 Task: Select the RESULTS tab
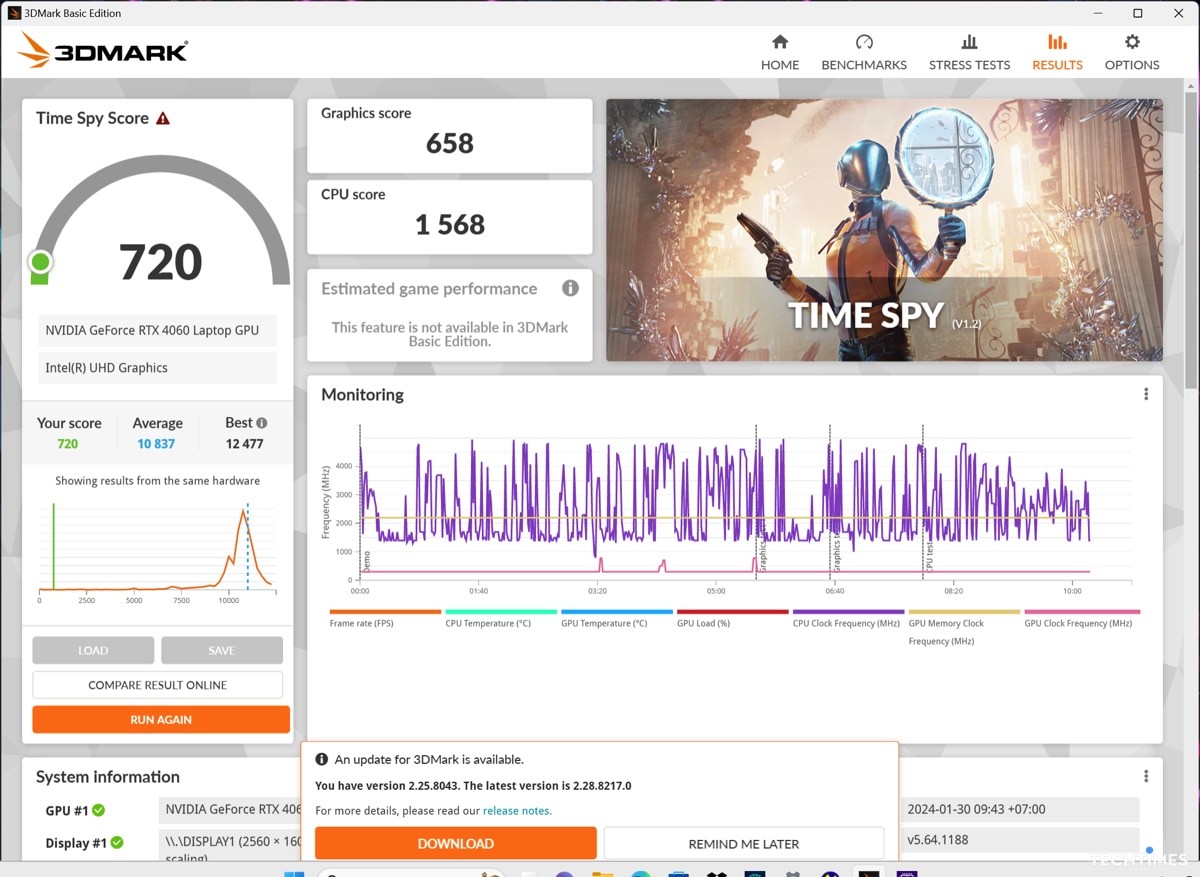coord(1057,52)
